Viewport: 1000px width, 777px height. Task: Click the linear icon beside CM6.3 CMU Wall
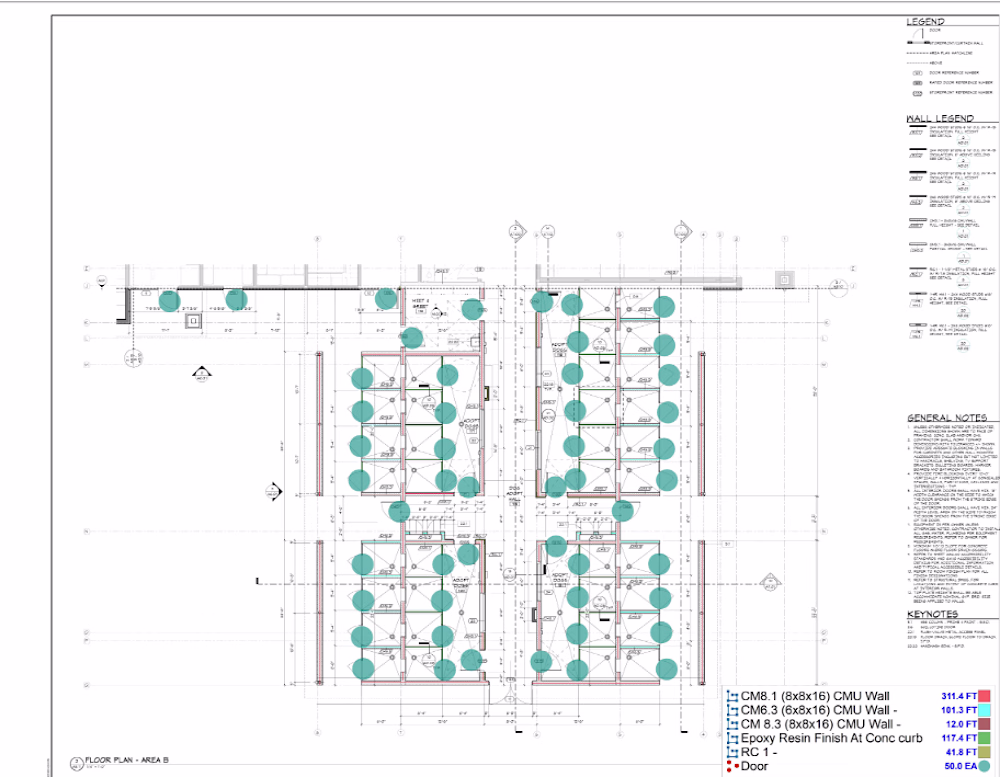click(732, 711)
